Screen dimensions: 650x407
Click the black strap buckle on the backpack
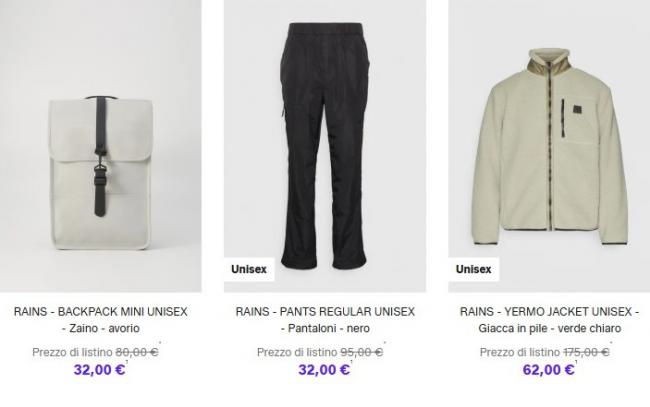100,173
